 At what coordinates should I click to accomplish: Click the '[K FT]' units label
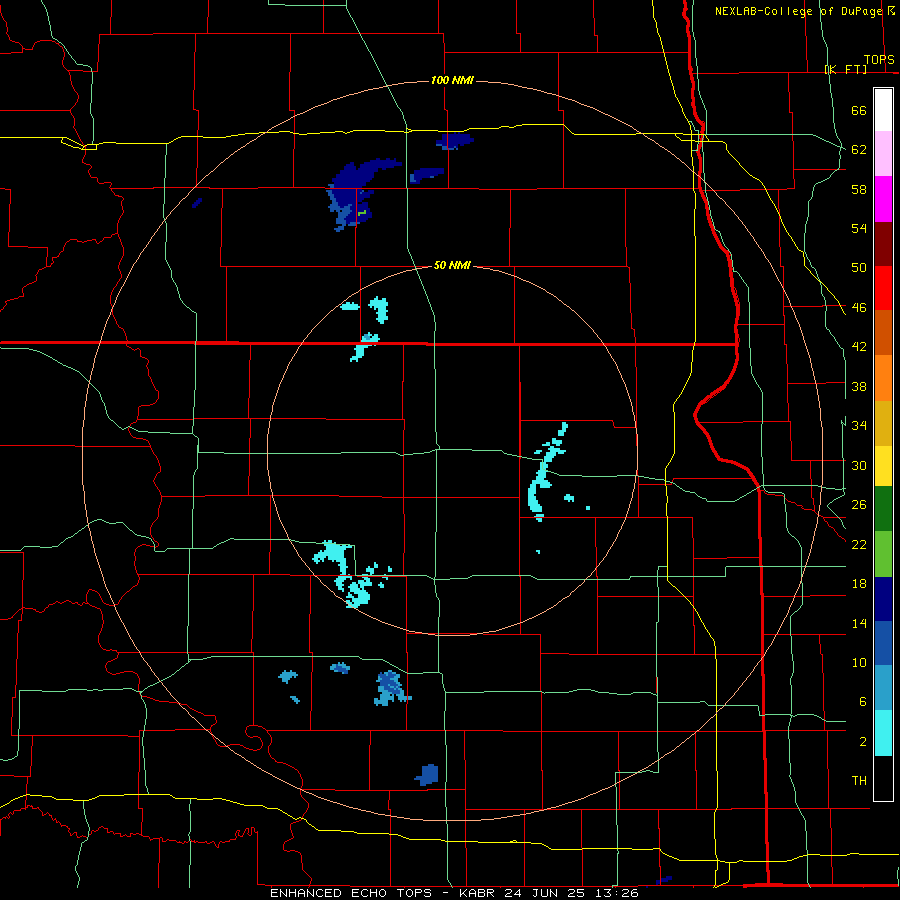point(845,69)
